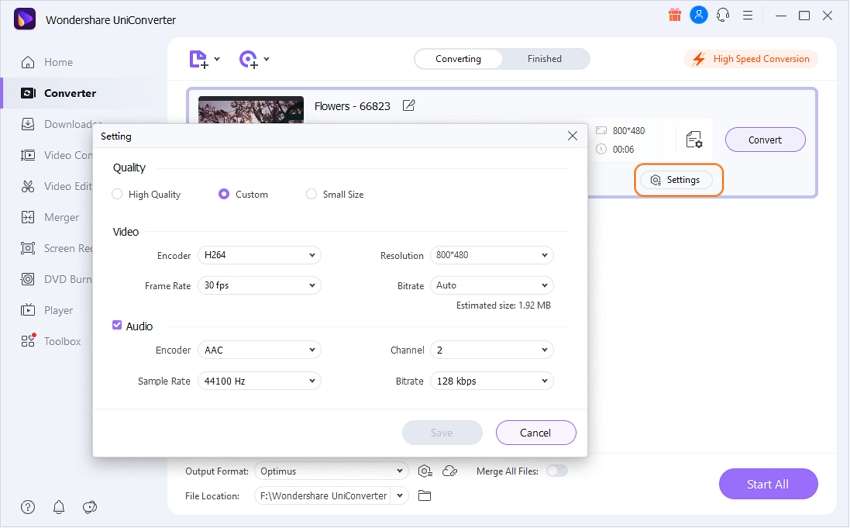Open output folder icon
Viewport: 850px width, 528px height.
pyautogui.click(x=424, y=495)
